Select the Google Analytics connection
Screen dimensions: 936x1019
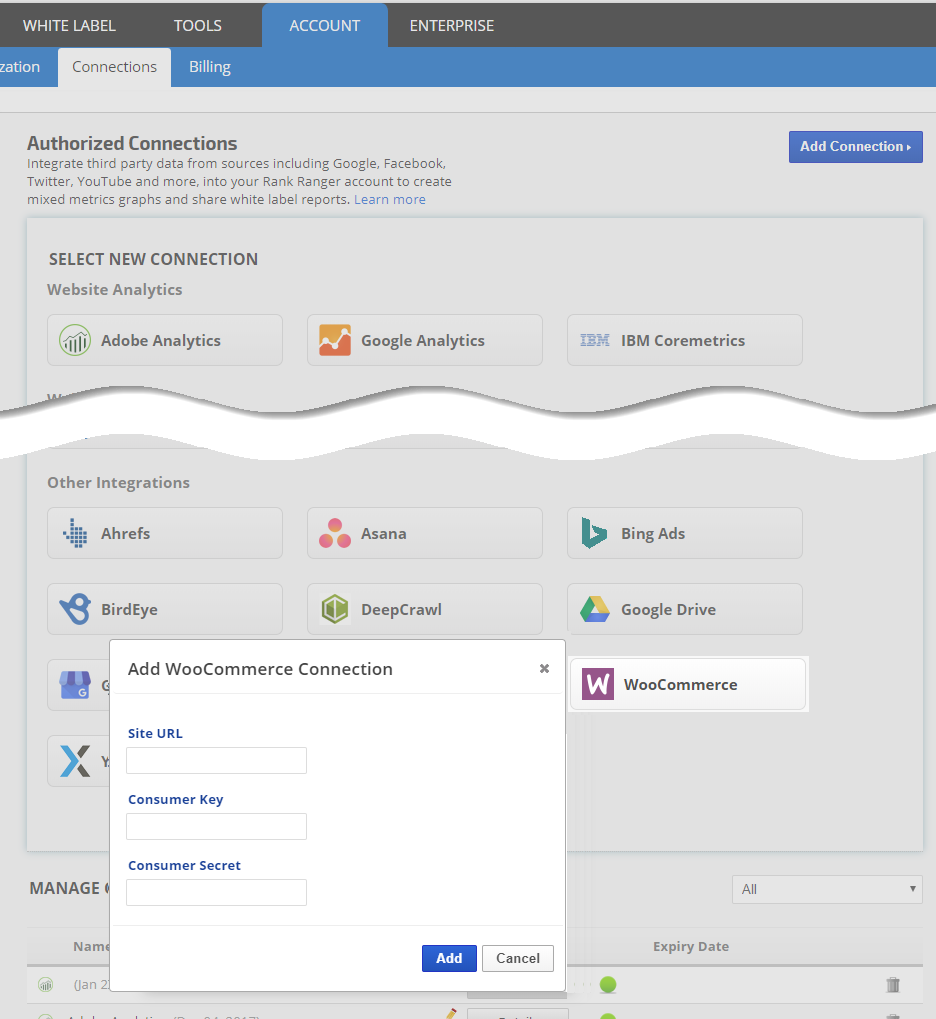point(424,340)
